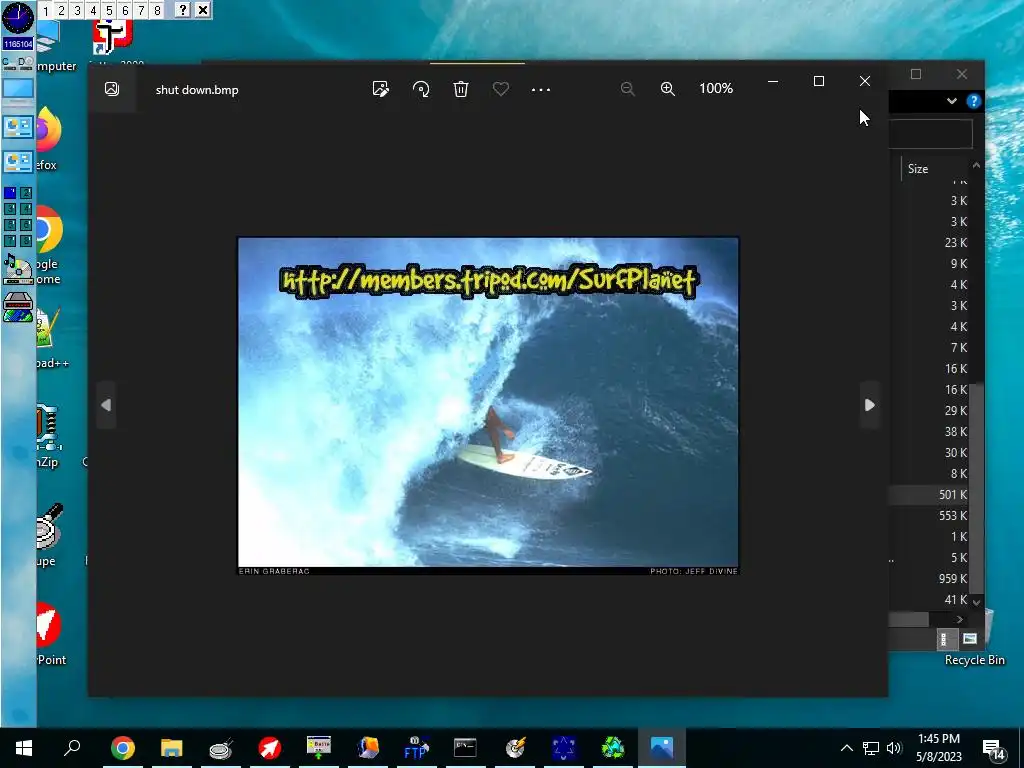This screenshot has width=1024, height=768.
Task: Add photo to favorites with heart
Action: tap(501, 89)
